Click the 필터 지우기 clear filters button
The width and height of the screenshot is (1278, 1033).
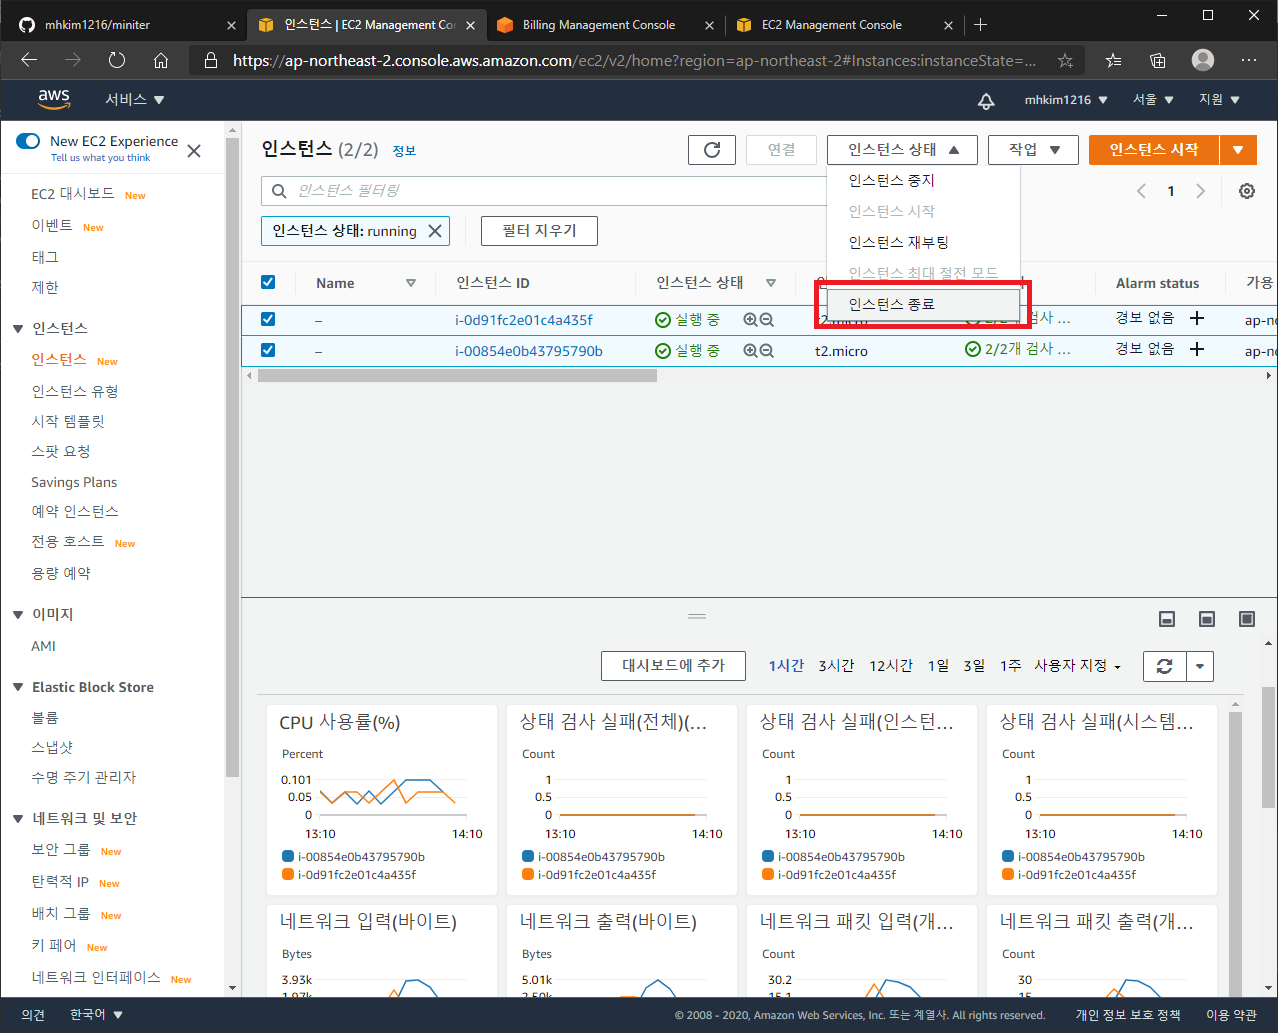pyautogui.click(x=539, y=231)
